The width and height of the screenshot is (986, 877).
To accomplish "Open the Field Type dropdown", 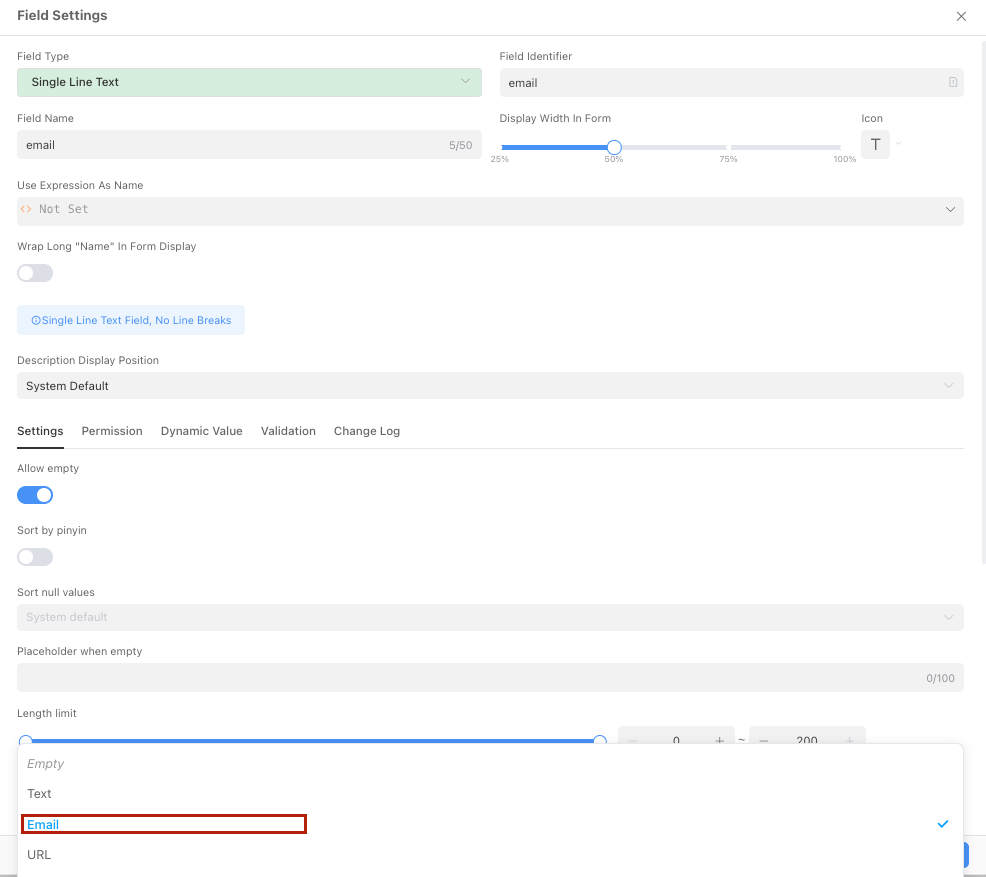I will (249, 81).
